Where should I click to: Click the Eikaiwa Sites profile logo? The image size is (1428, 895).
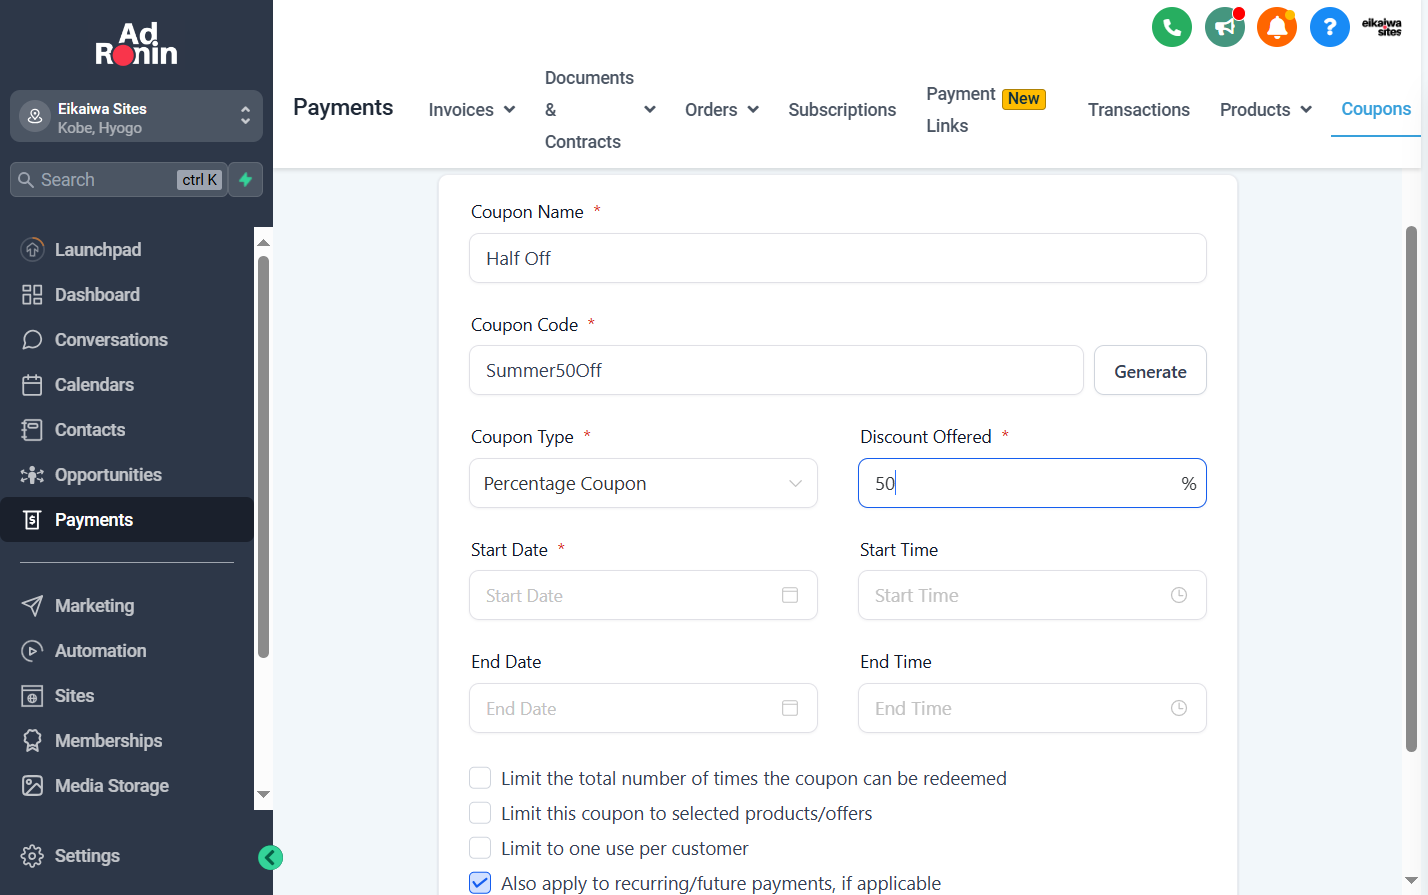1382,27
